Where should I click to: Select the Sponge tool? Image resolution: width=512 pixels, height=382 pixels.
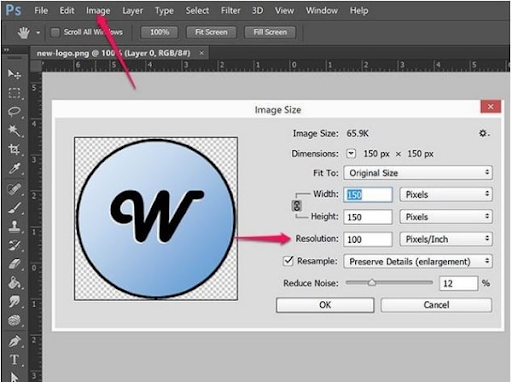14,321
